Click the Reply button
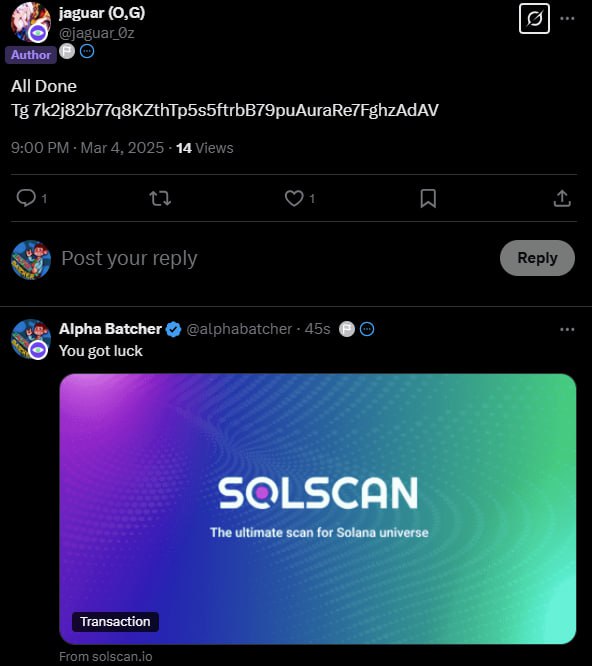 click(537, 258)
